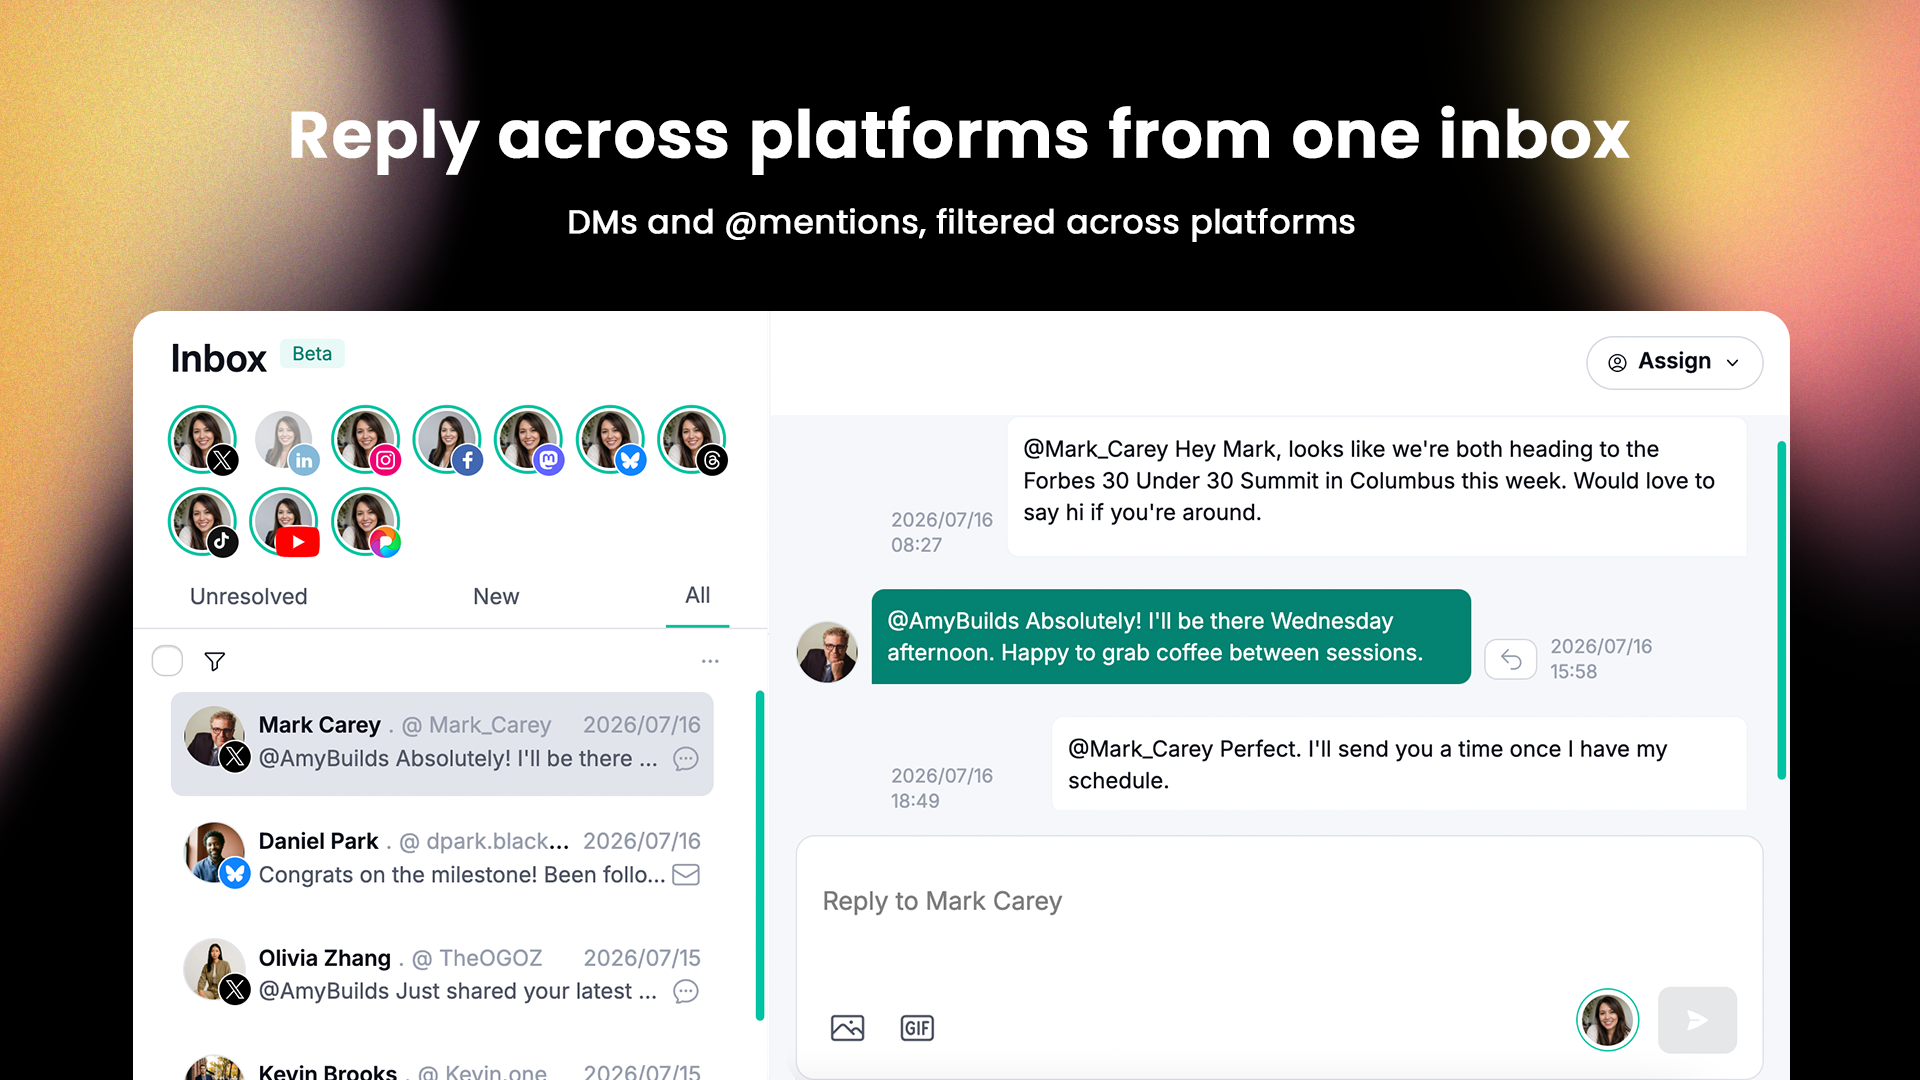Select the Mastodon account avatar
This screenshot has width=1920, height=1080.
529,440
